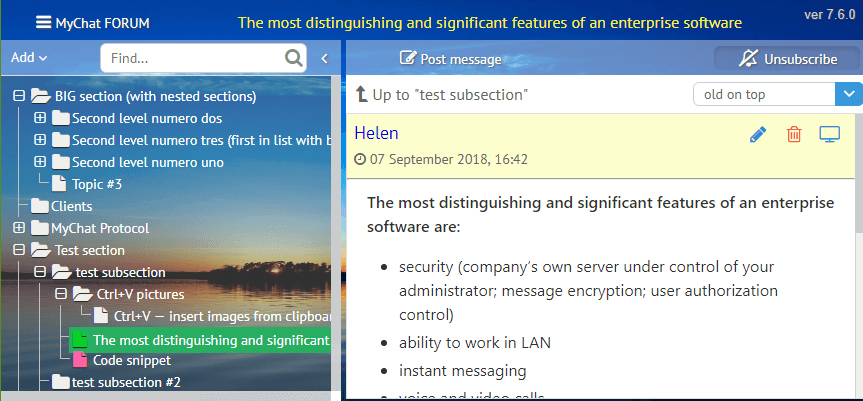Screen dimensions: 863x401
Task: Click the hamburger menu icon beside MyChat FORUM
Action: coord(43,21)
